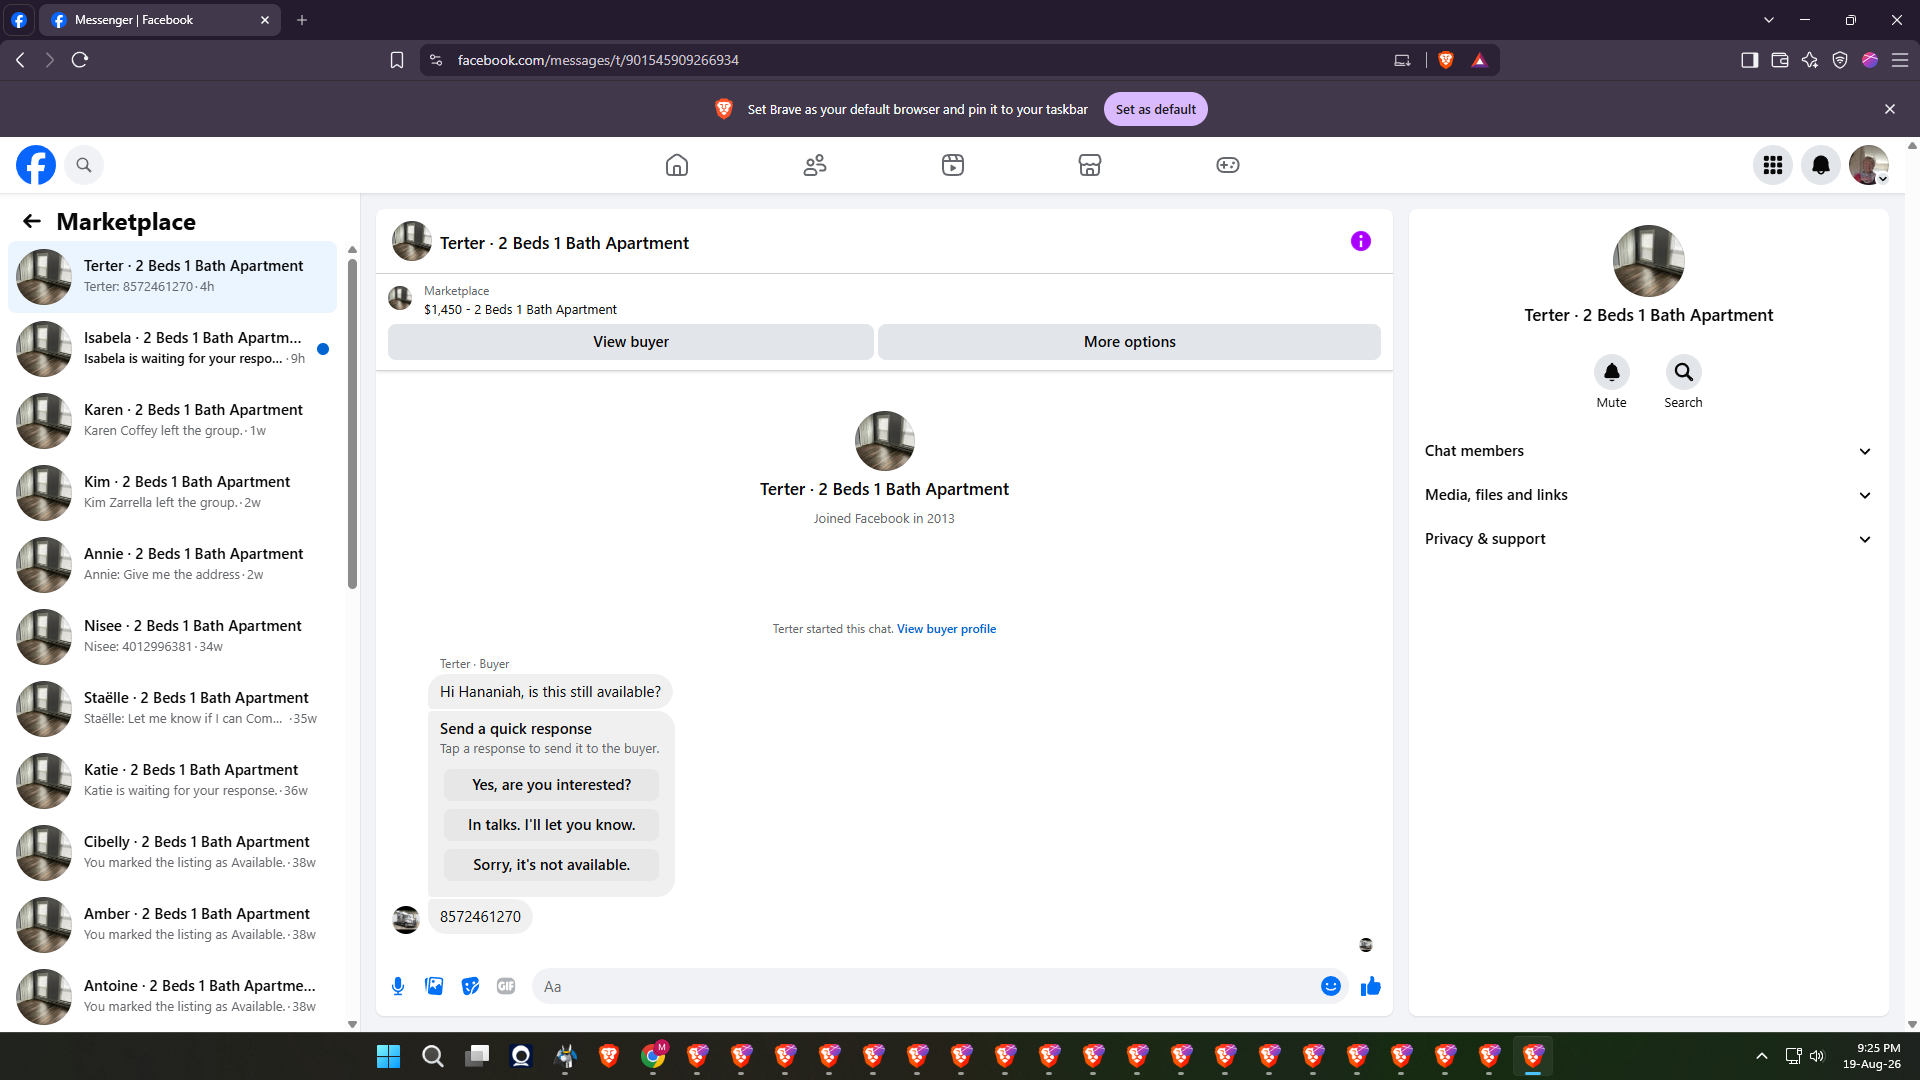Send quick reply 'Yes, are you interested?'

point(552,785)
